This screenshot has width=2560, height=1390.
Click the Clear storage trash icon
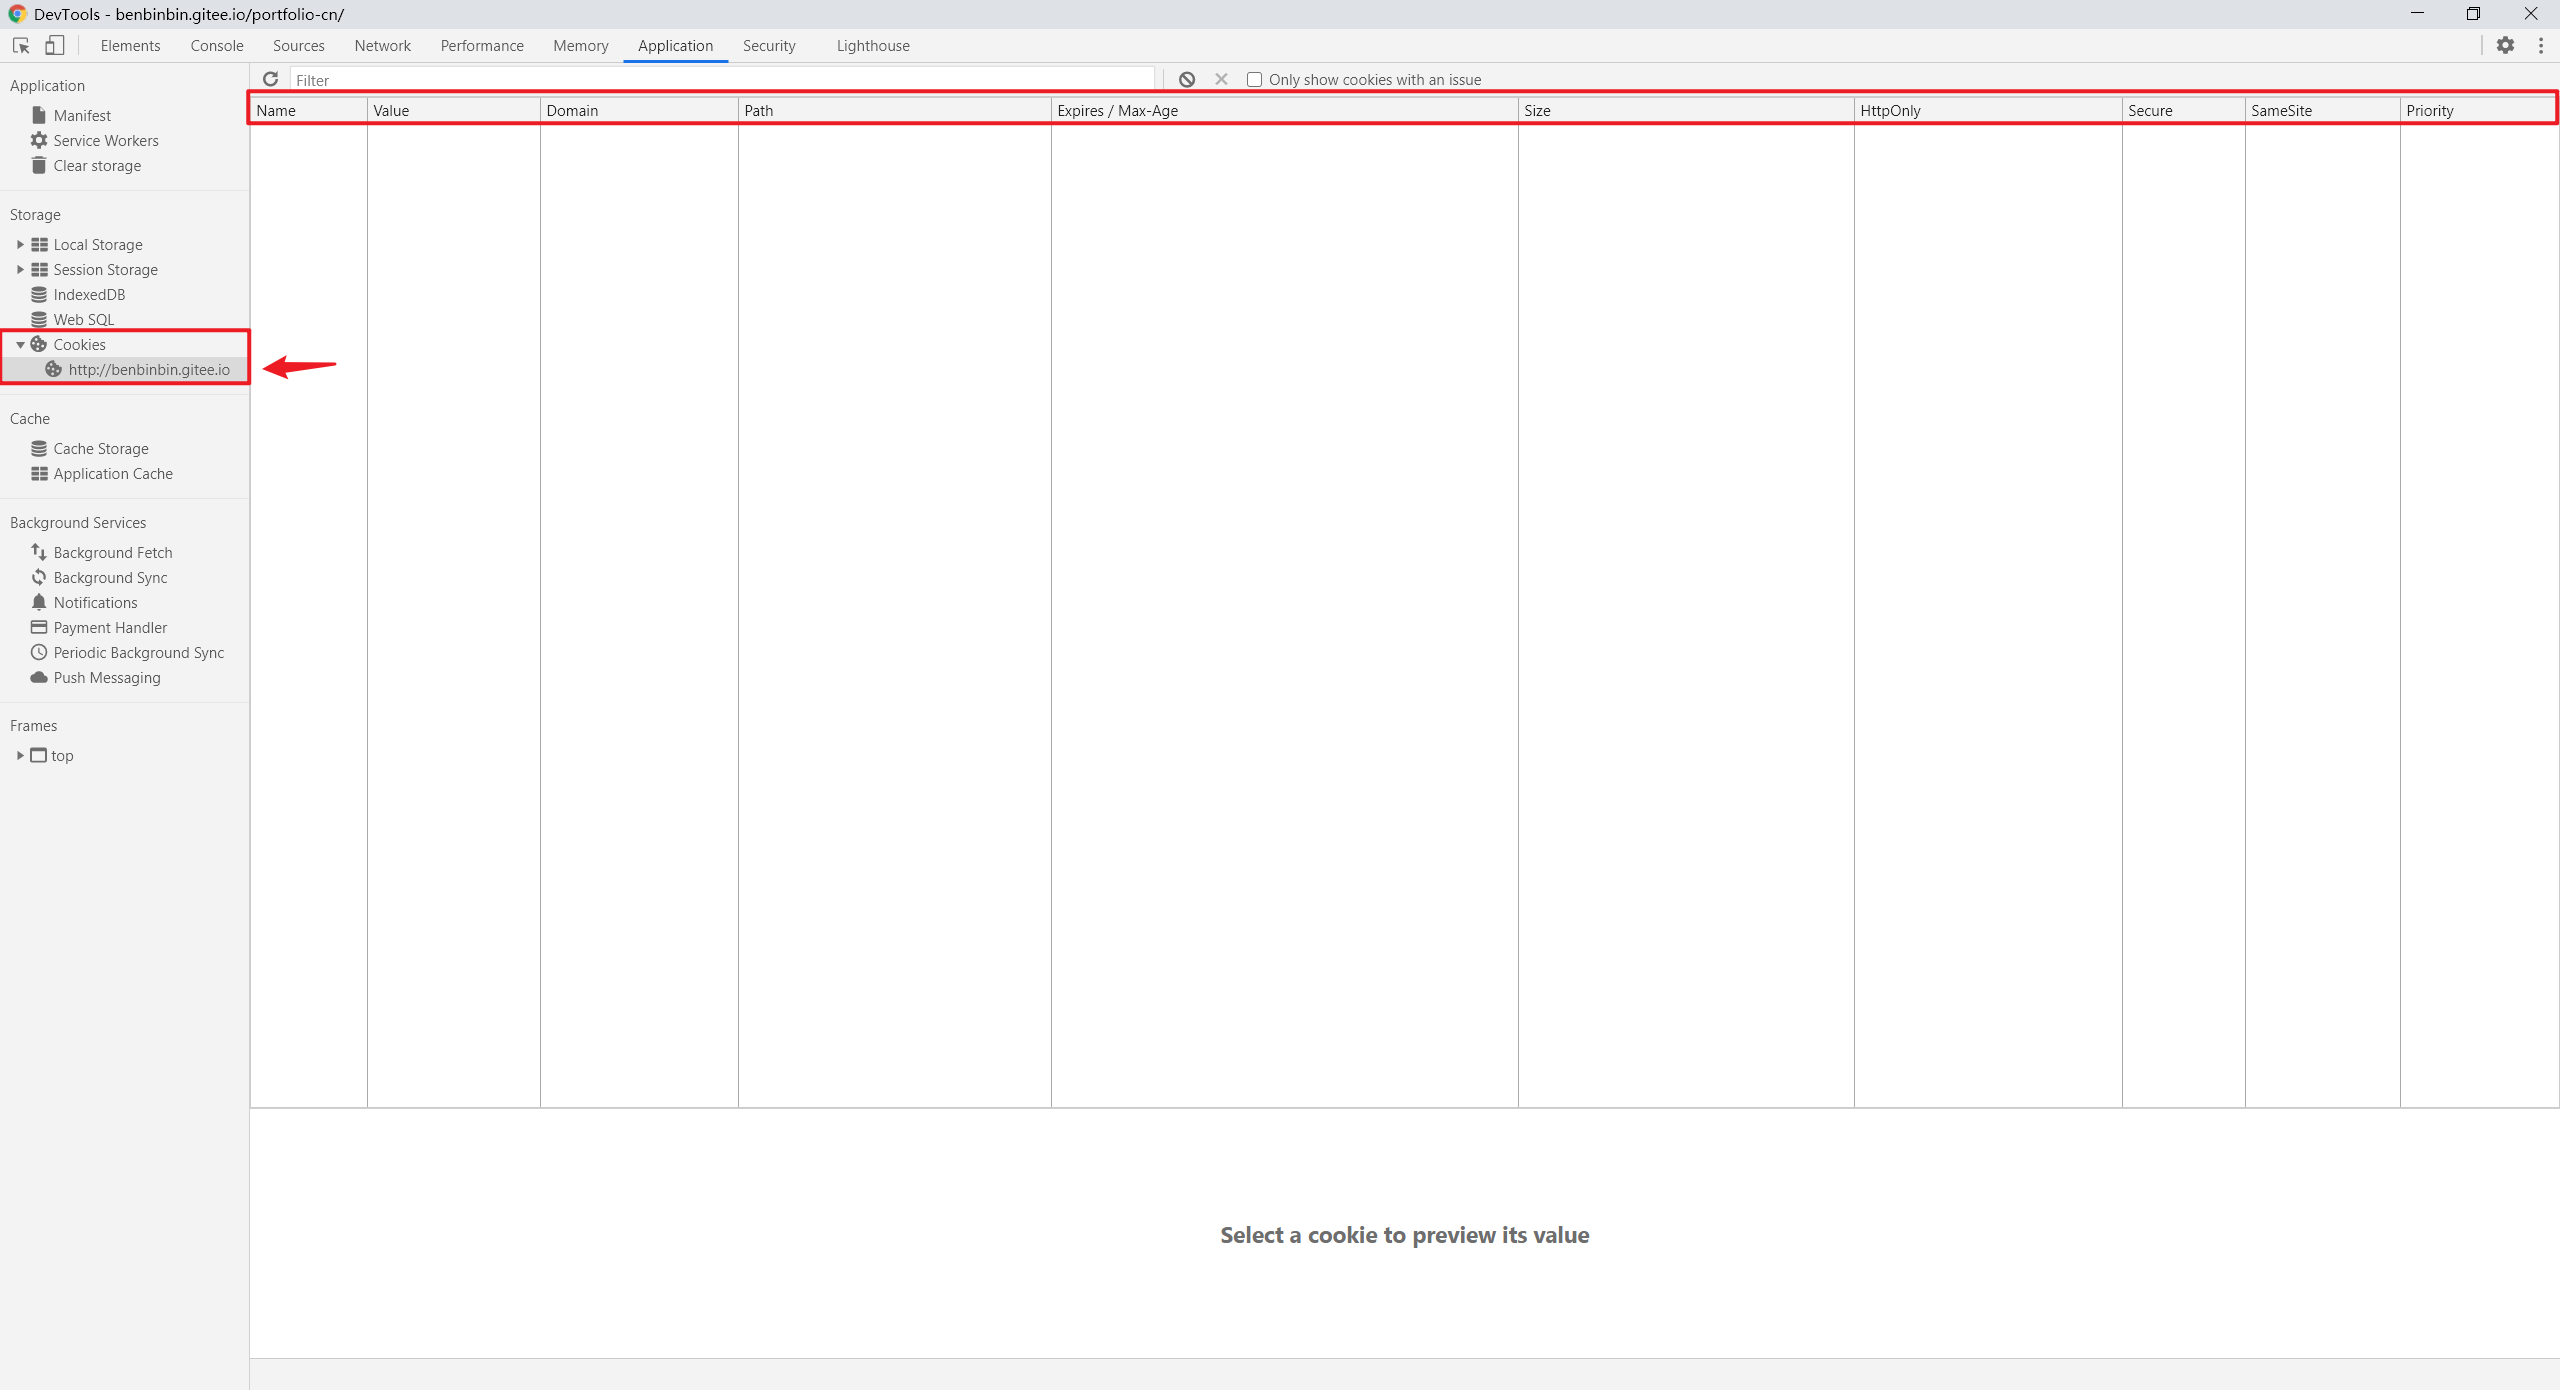click(39, 165)
